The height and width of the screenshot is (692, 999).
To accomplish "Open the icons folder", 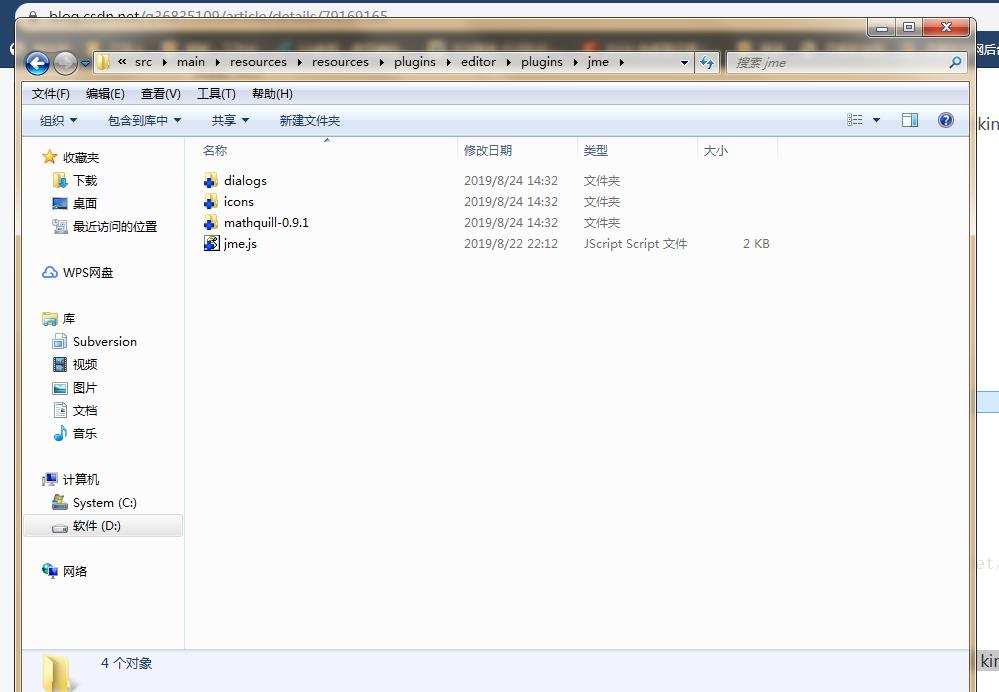I will [240, 202].
